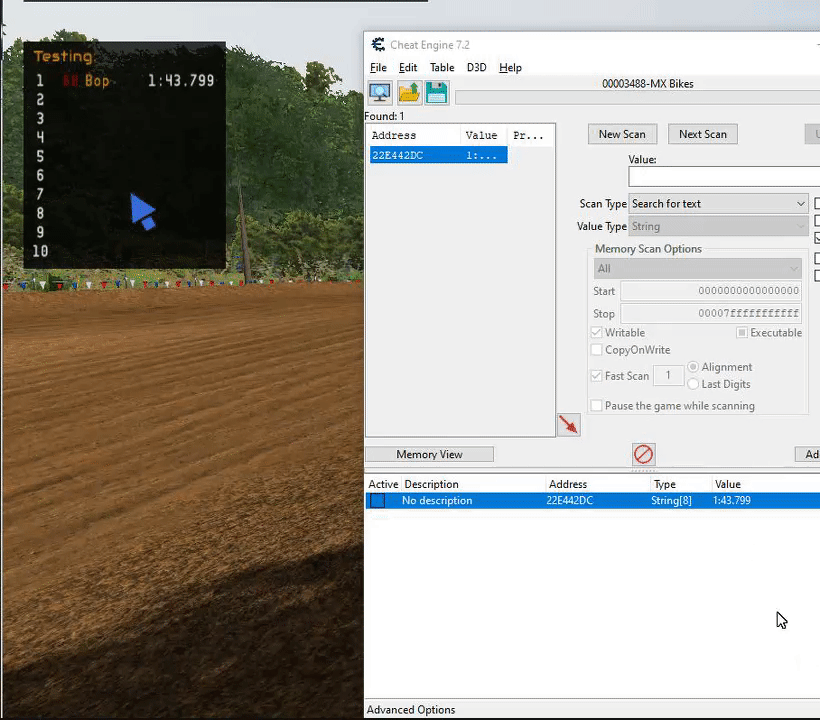
Task: Click the blue arrow cursor in game window
Action: (x=142, y=211)
